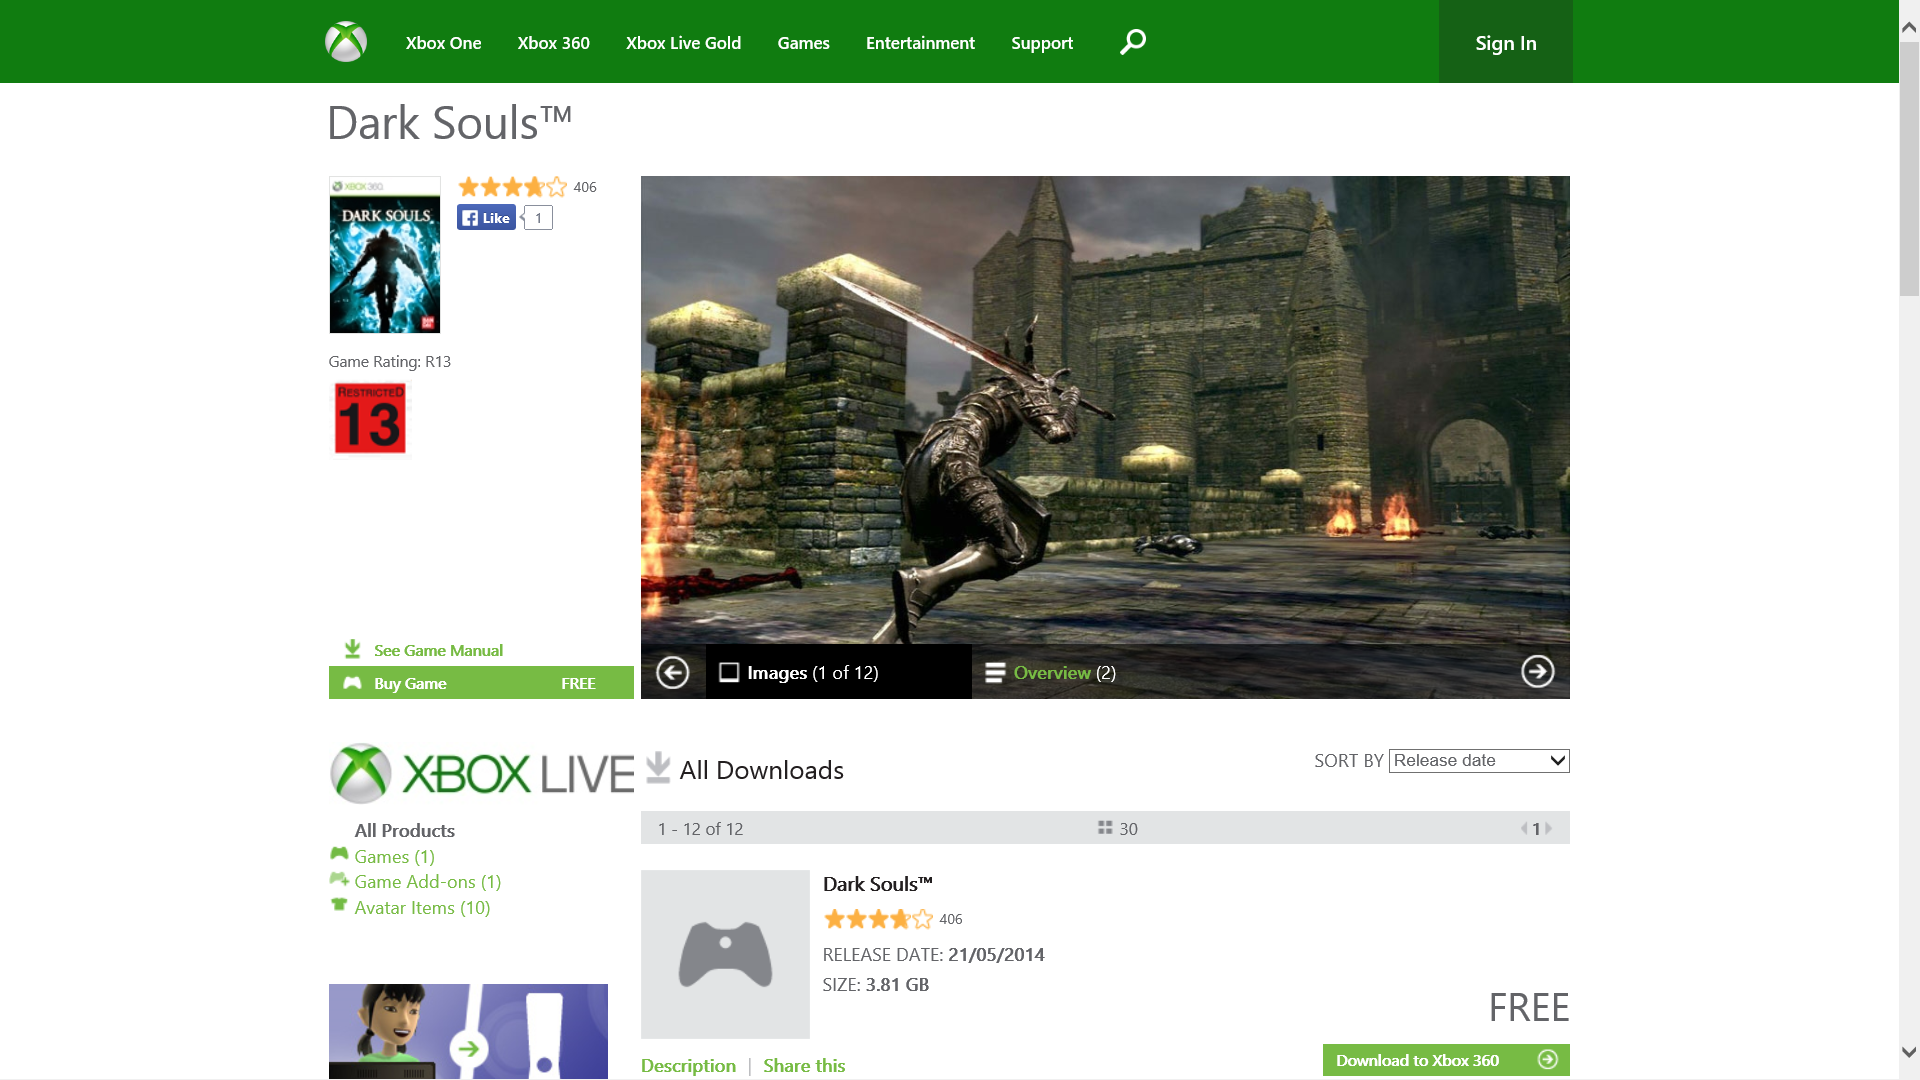Select the Images (1 of 12) tab
The height and width of the screenshot is (1080, 1920).
click(839, 672)
